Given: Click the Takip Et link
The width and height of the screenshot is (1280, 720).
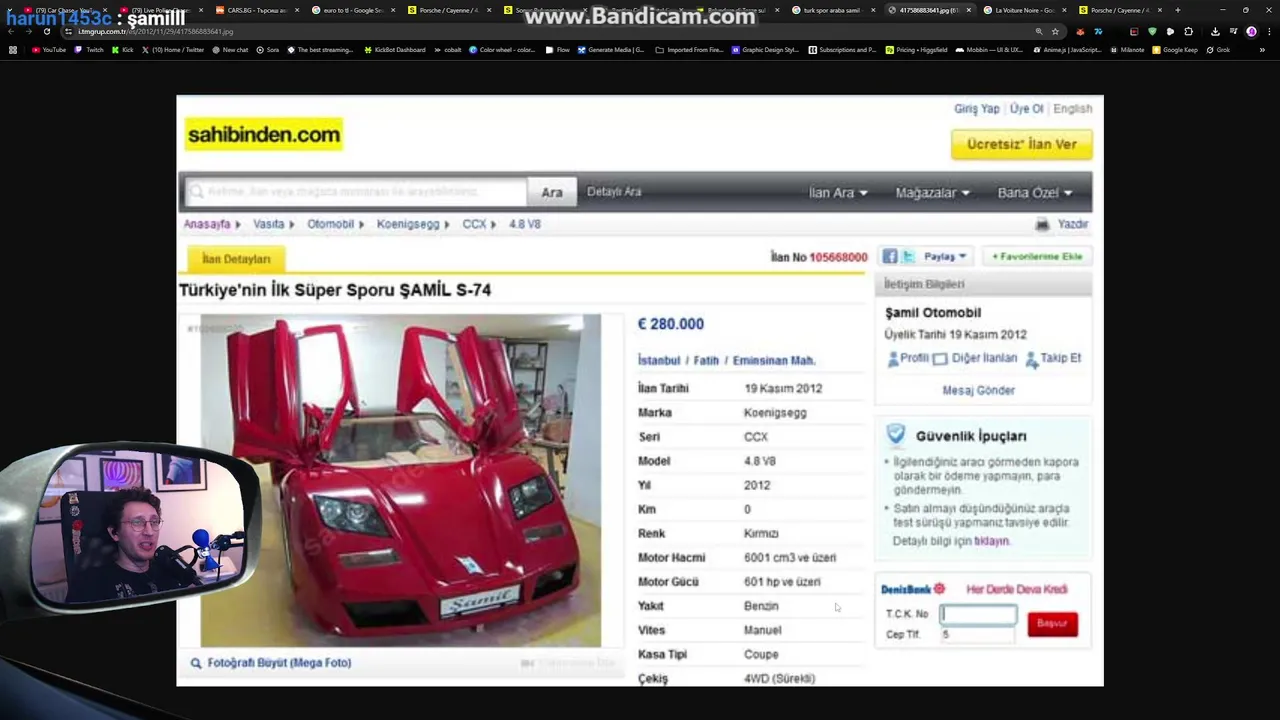Looking at the screenshot, I should click(x=1053, y=358).
